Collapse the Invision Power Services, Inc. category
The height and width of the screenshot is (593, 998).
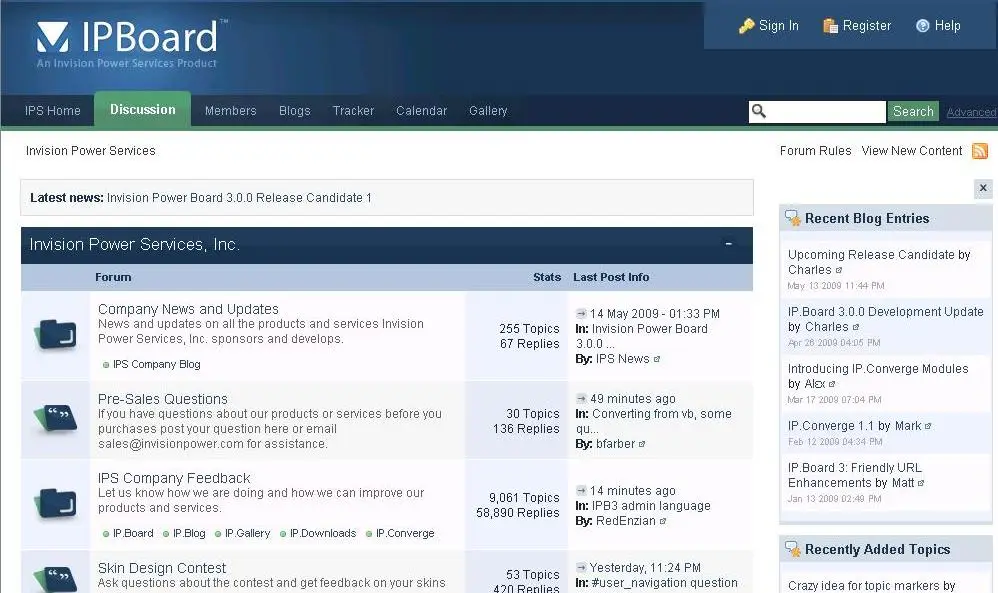[729, 244]
